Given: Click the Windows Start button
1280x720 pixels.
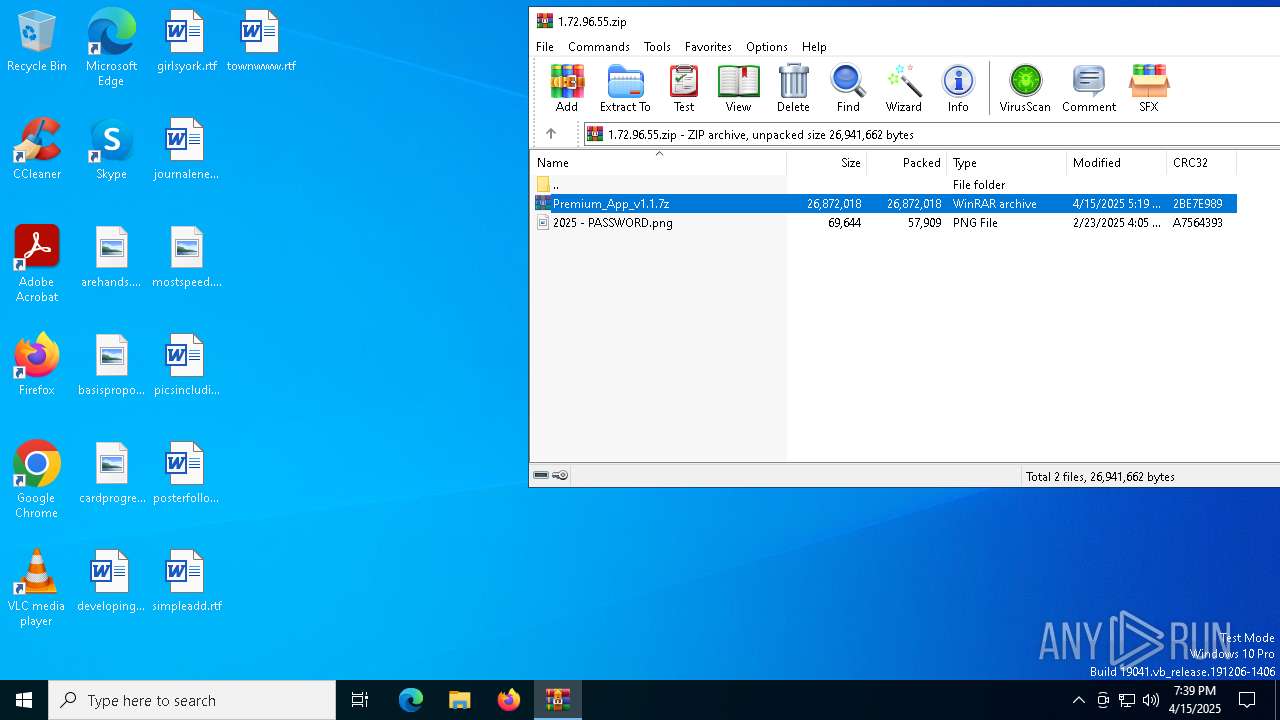Looking at the screenshot, I should click(24, 700).
